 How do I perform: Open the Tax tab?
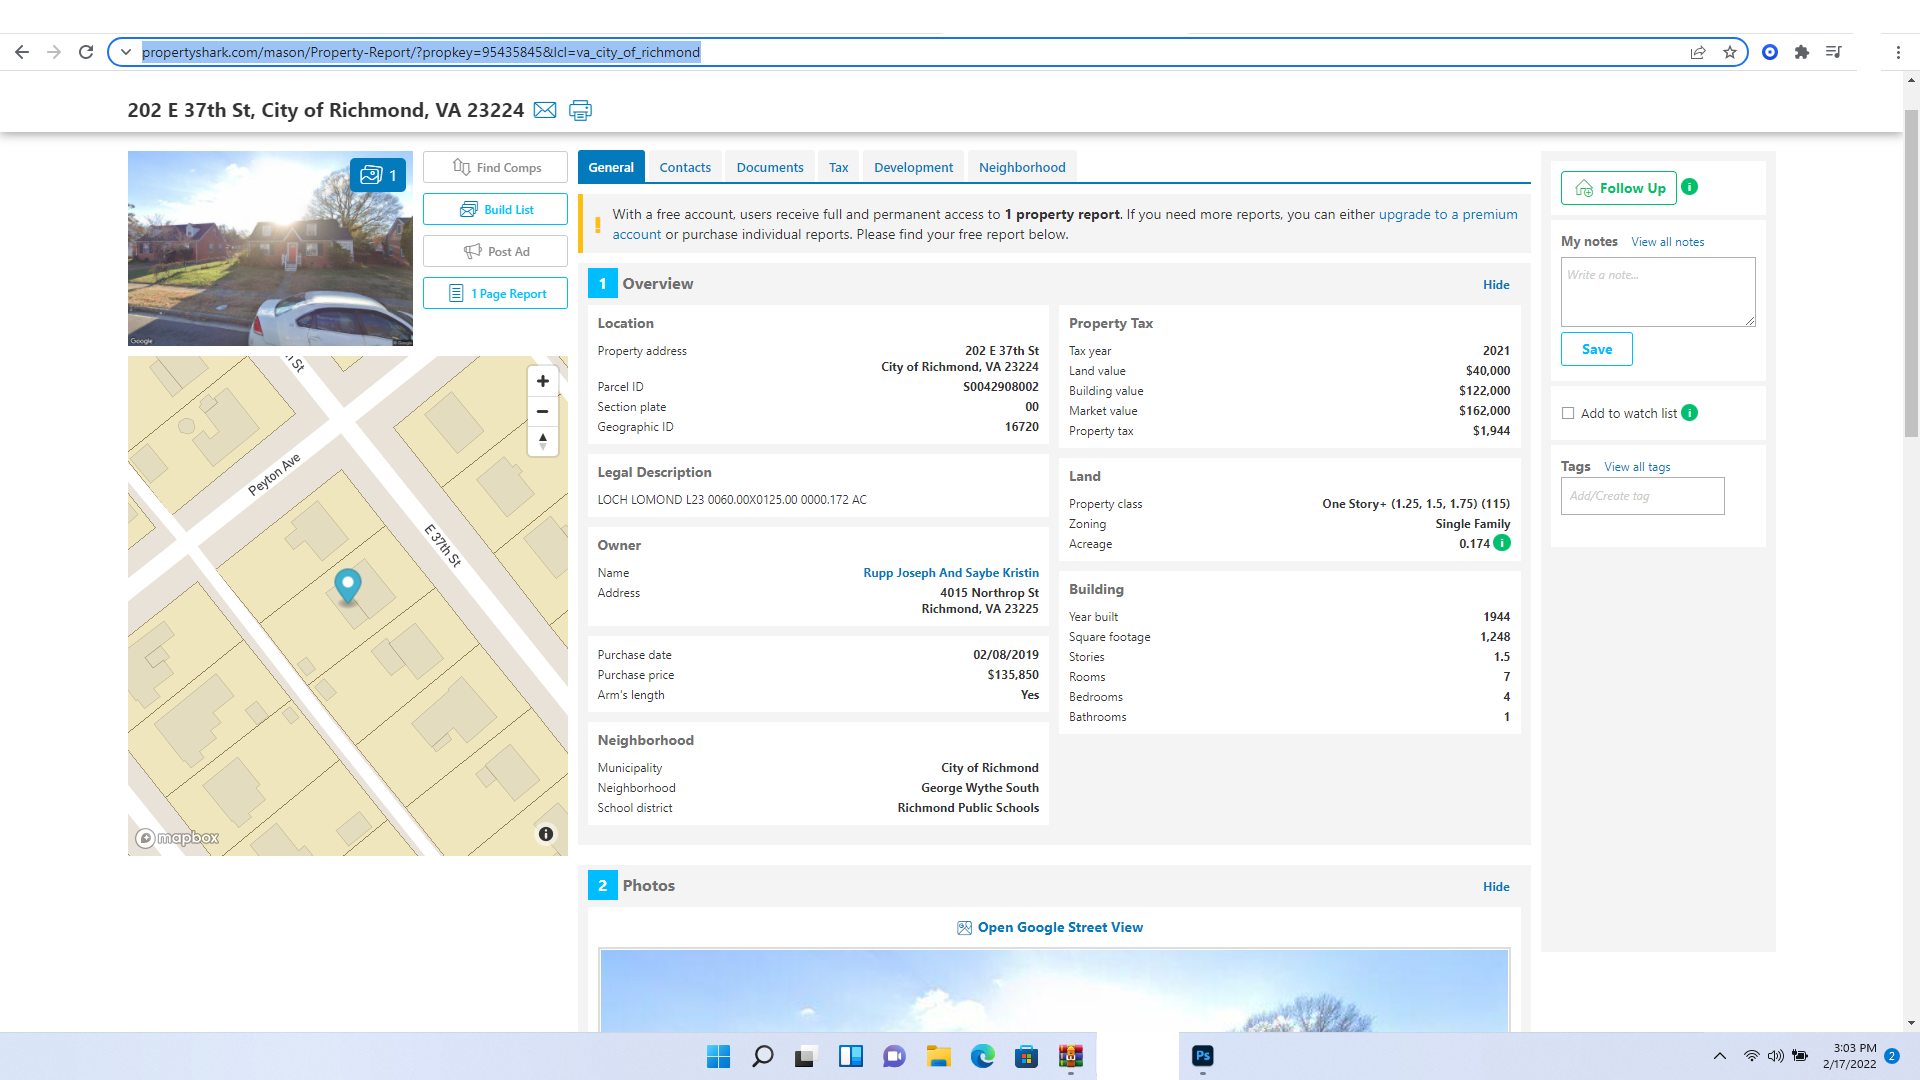(x=839, y=167)
